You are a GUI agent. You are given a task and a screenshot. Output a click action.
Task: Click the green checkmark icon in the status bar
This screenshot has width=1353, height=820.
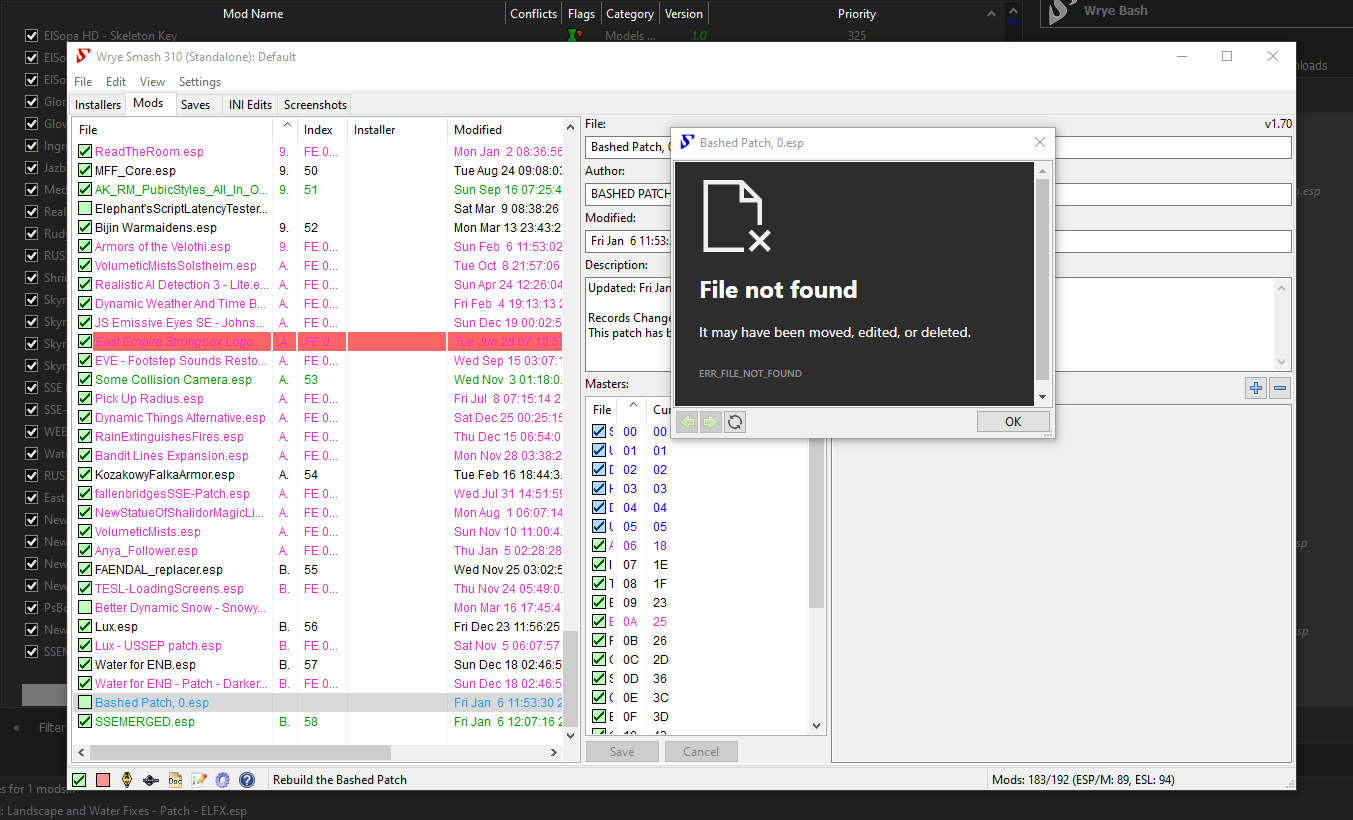[80, 780]
